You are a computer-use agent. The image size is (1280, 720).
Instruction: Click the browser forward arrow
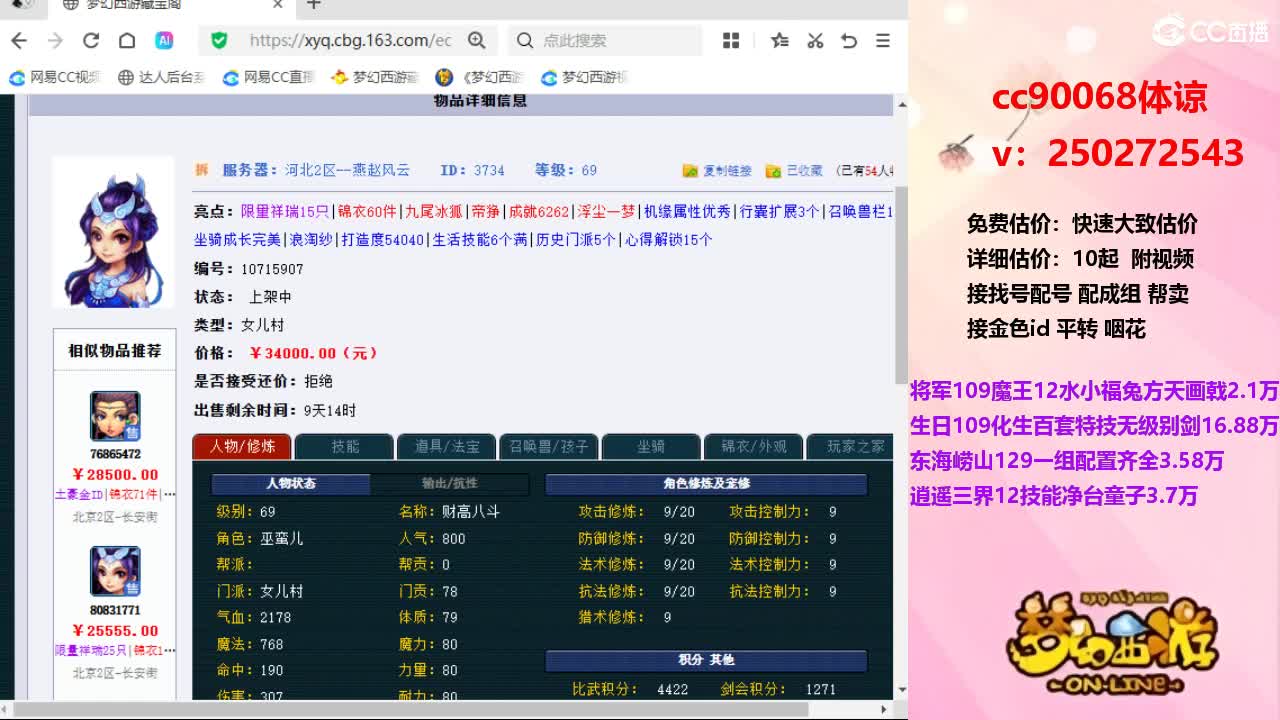[x=55, y=40]
